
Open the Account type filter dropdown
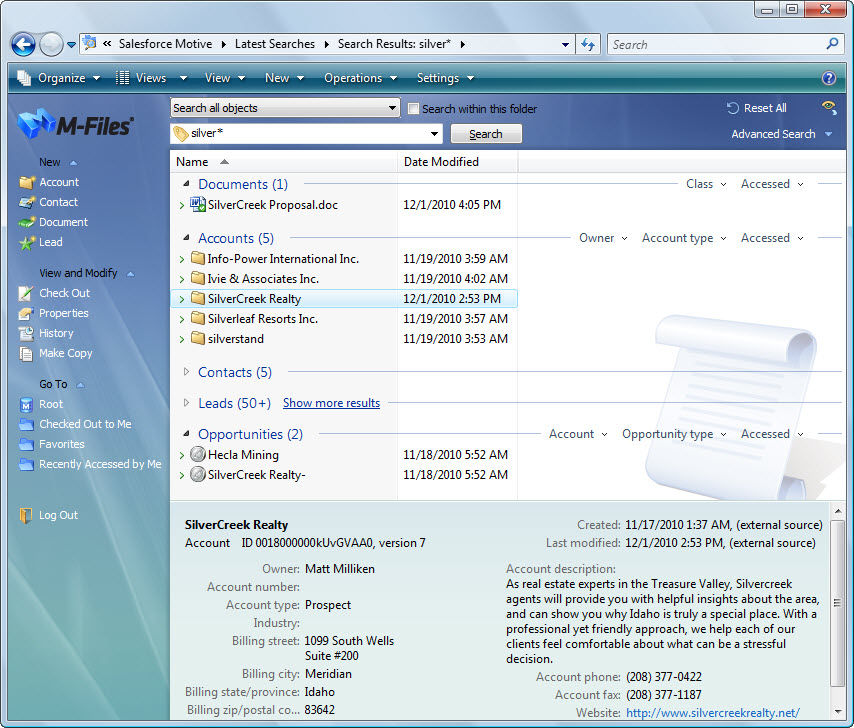tap(684, 238)
